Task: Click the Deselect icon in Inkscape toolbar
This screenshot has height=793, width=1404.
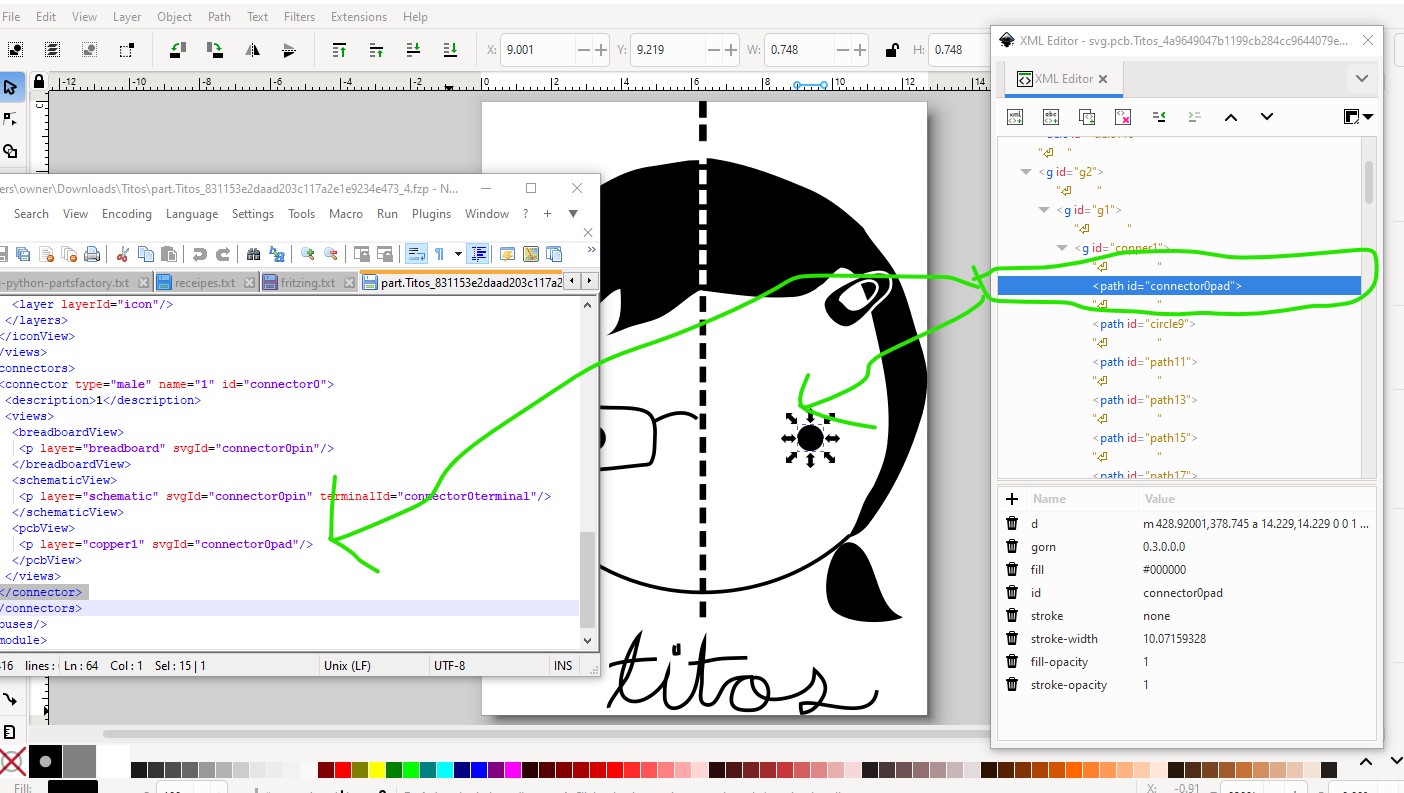Action: click(89, 49)
